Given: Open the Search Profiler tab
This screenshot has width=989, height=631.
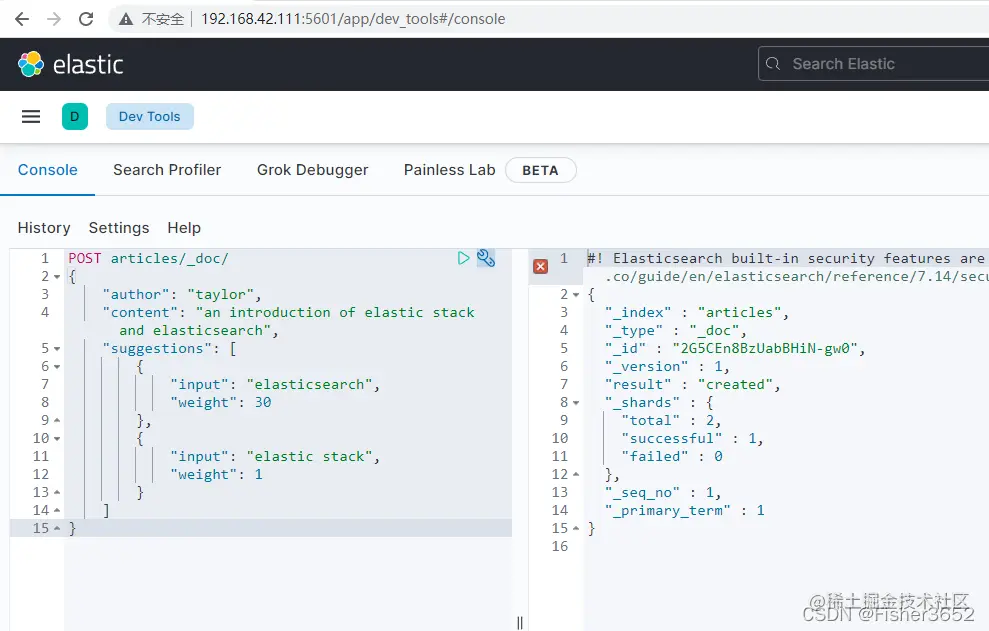Looking at the screenshot, I should point(167,170).
